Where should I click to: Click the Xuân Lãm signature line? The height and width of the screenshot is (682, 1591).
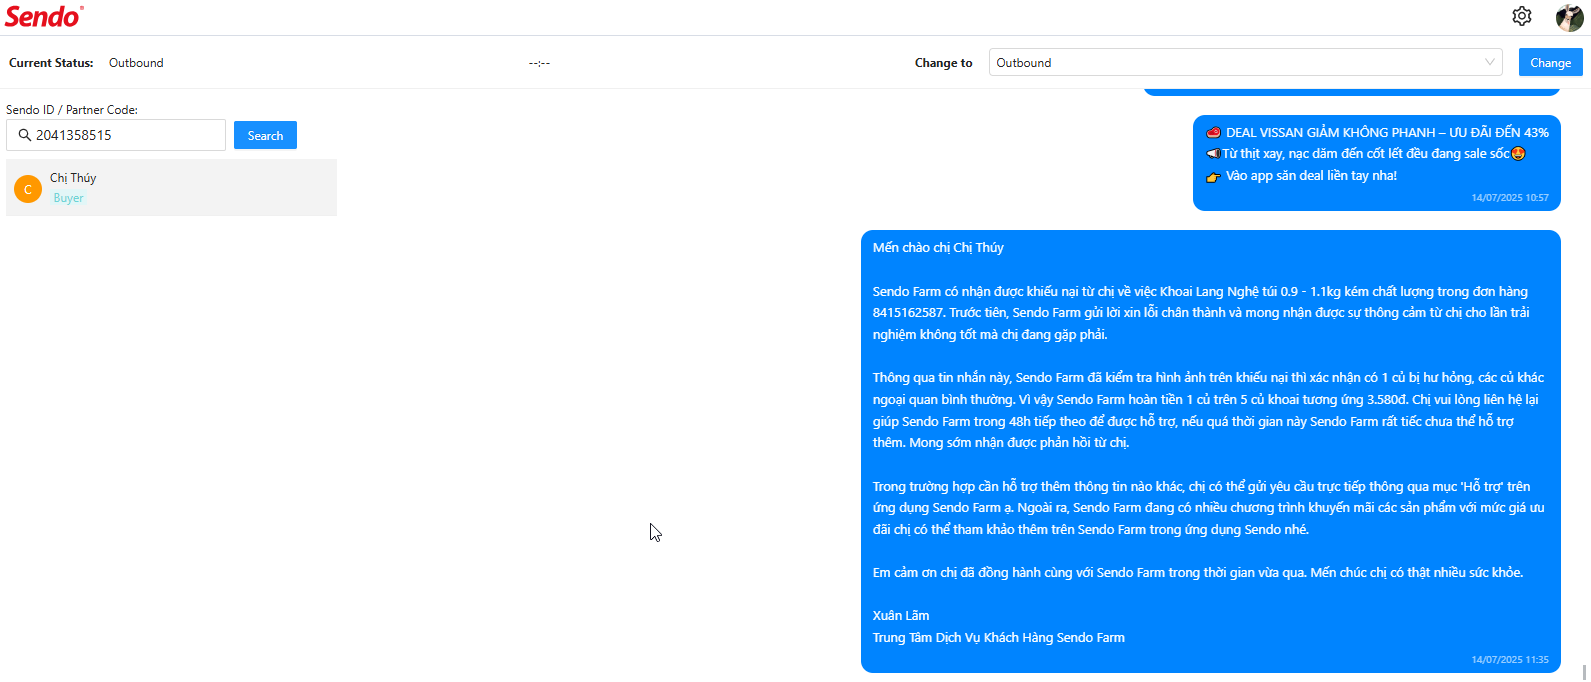[x=901, y=615]
